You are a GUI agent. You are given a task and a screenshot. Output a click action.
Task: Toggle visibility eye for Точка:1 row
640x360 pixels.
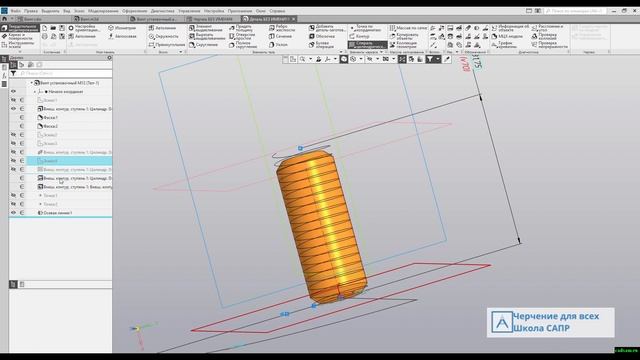(13, 196)
